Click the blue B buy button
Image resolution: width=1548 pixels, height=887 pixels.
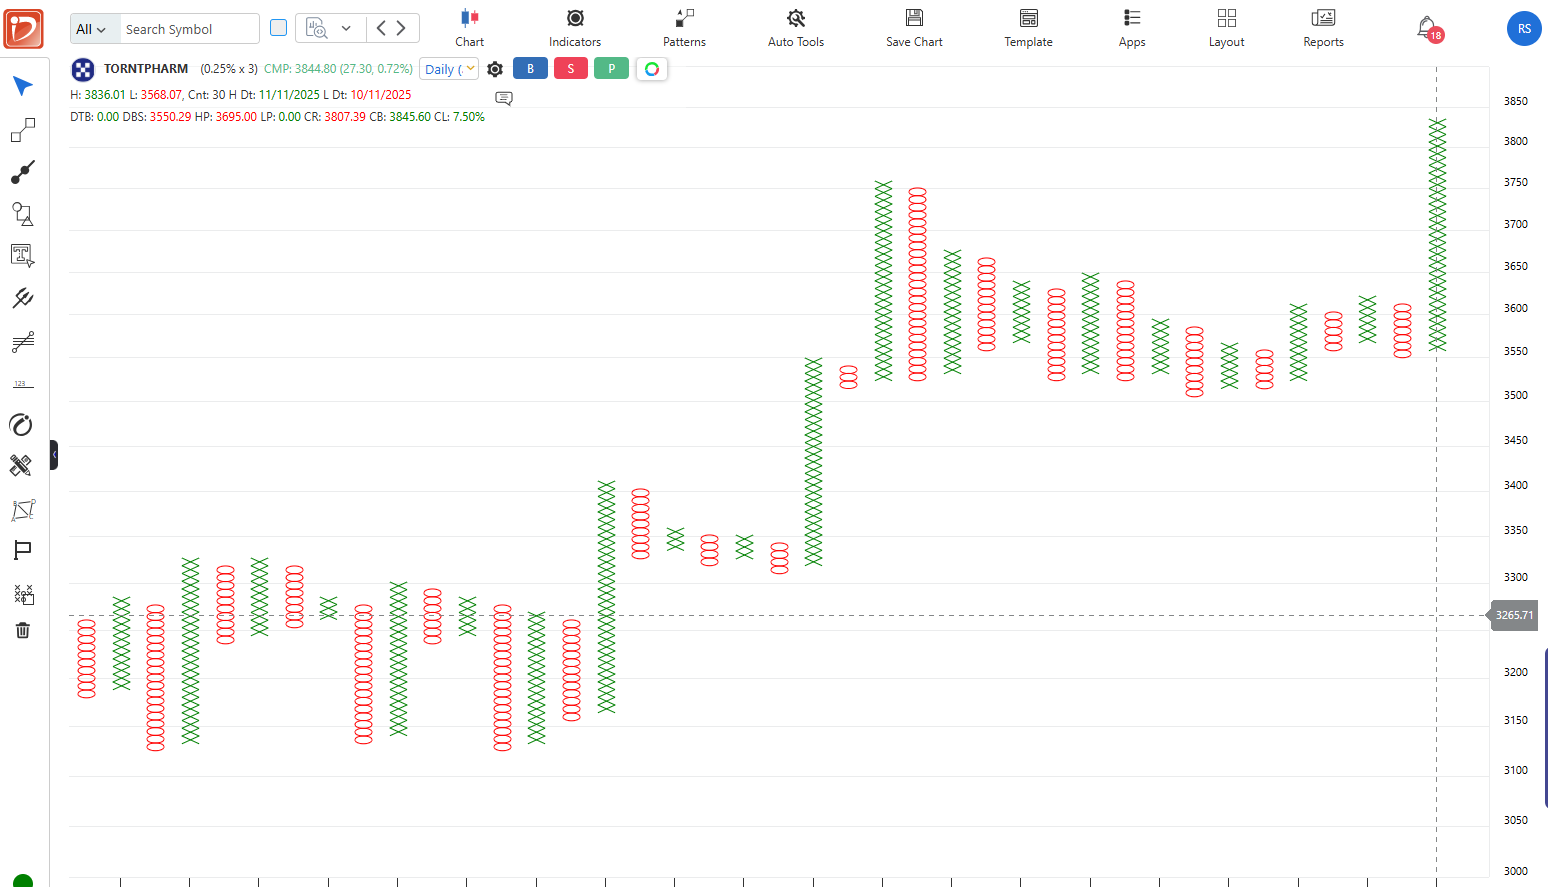point(530,69)
